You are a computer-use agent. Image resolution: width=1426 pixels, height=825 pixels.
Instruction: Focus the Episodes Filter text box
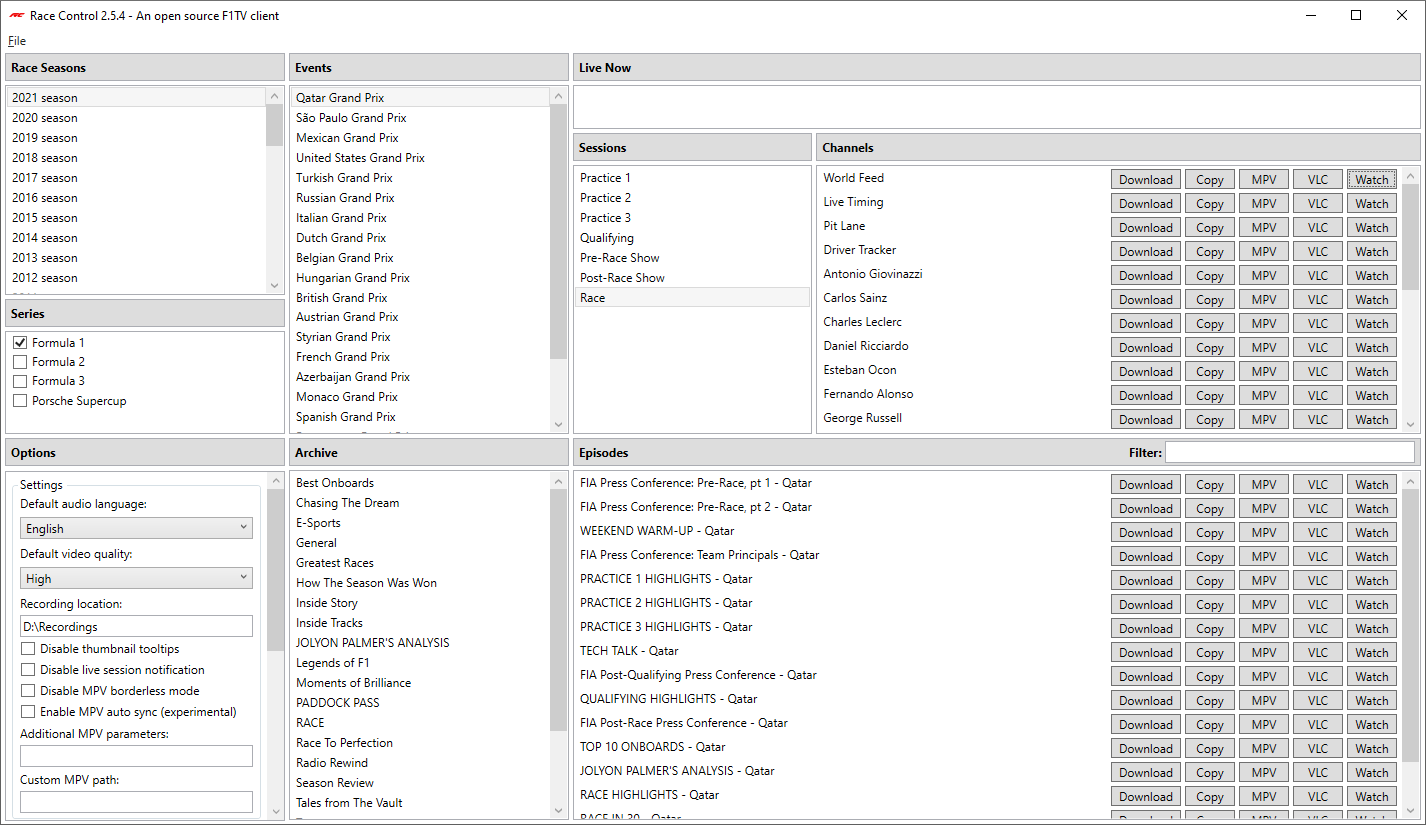pyautogui.click(x=1290, y=452)
